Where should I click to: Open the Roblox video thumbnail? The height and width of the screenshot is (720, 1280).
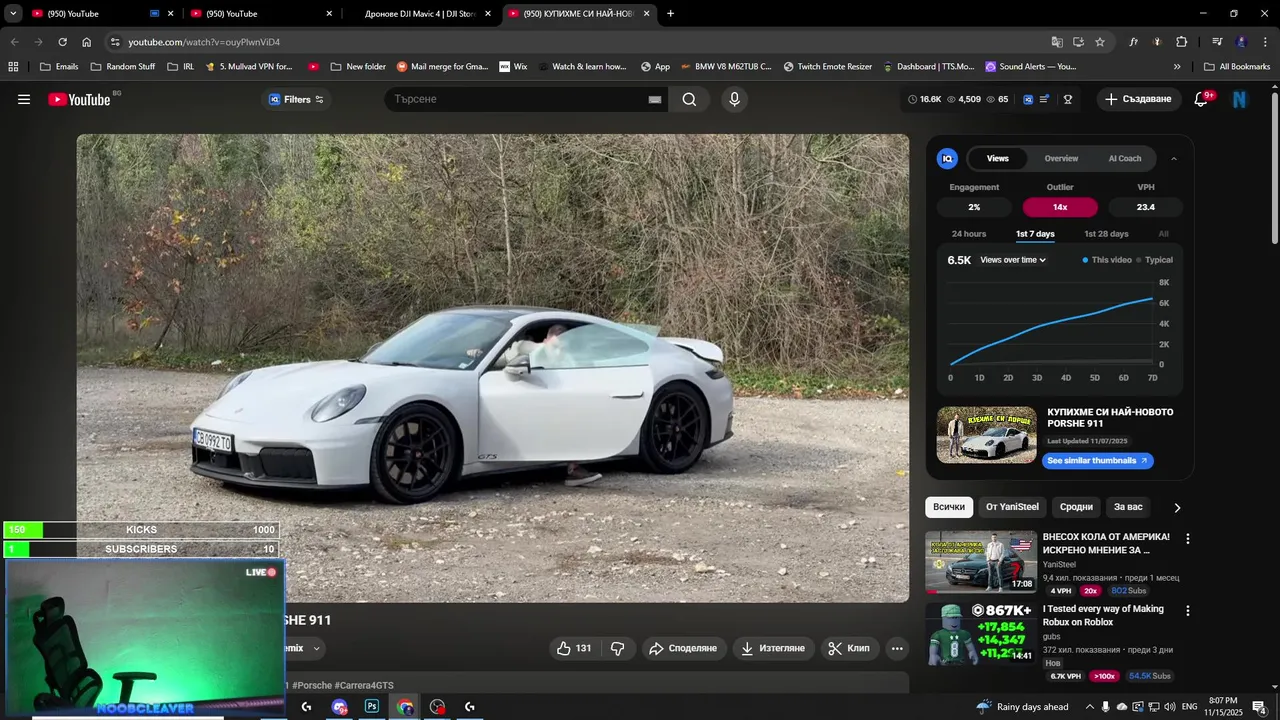[981, 634]
